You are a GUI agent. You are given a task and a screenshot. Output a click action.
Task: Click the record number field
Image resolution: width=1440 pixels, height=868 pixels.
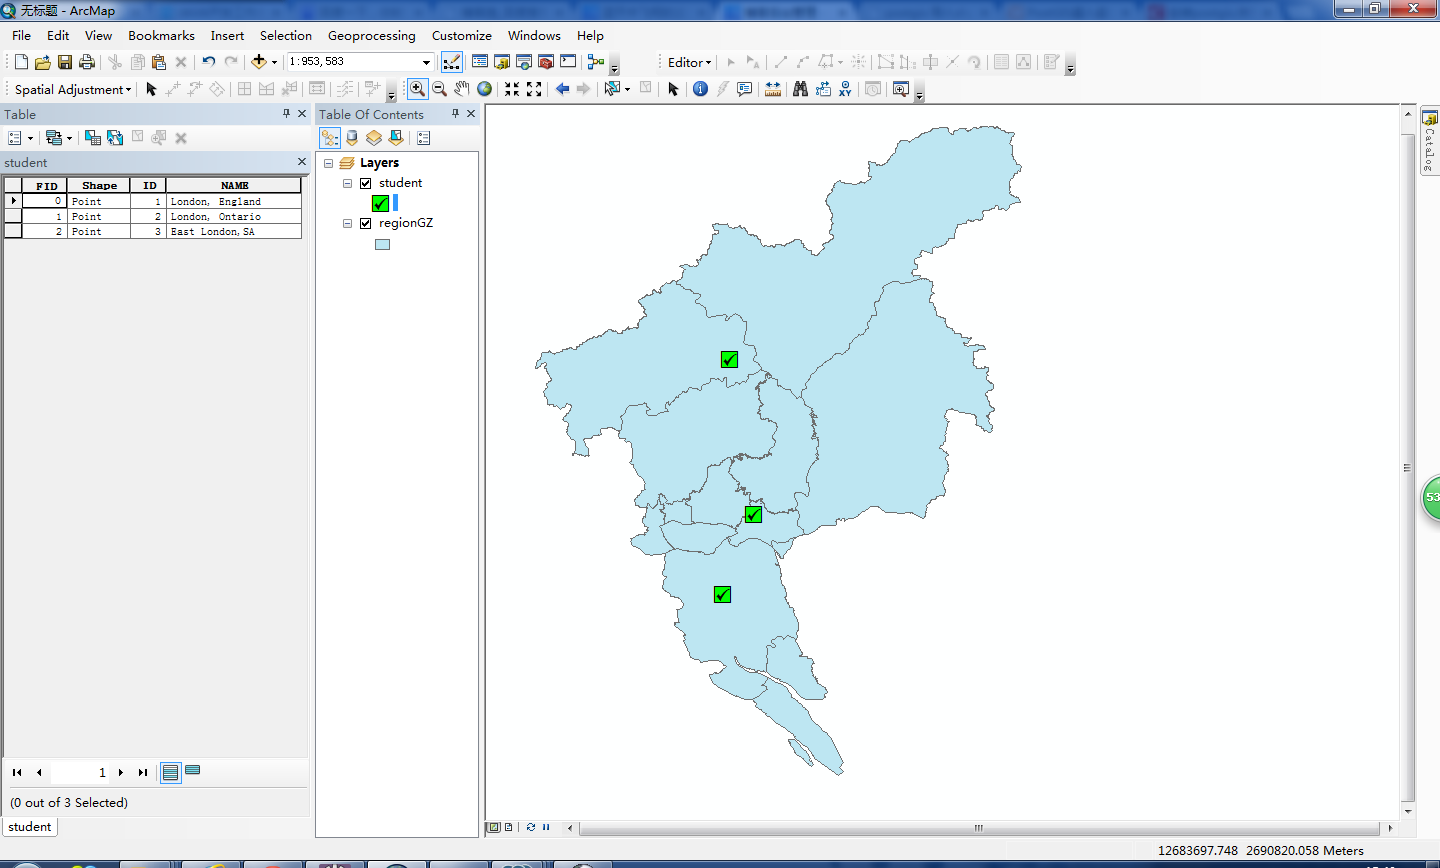coord(79,772)
